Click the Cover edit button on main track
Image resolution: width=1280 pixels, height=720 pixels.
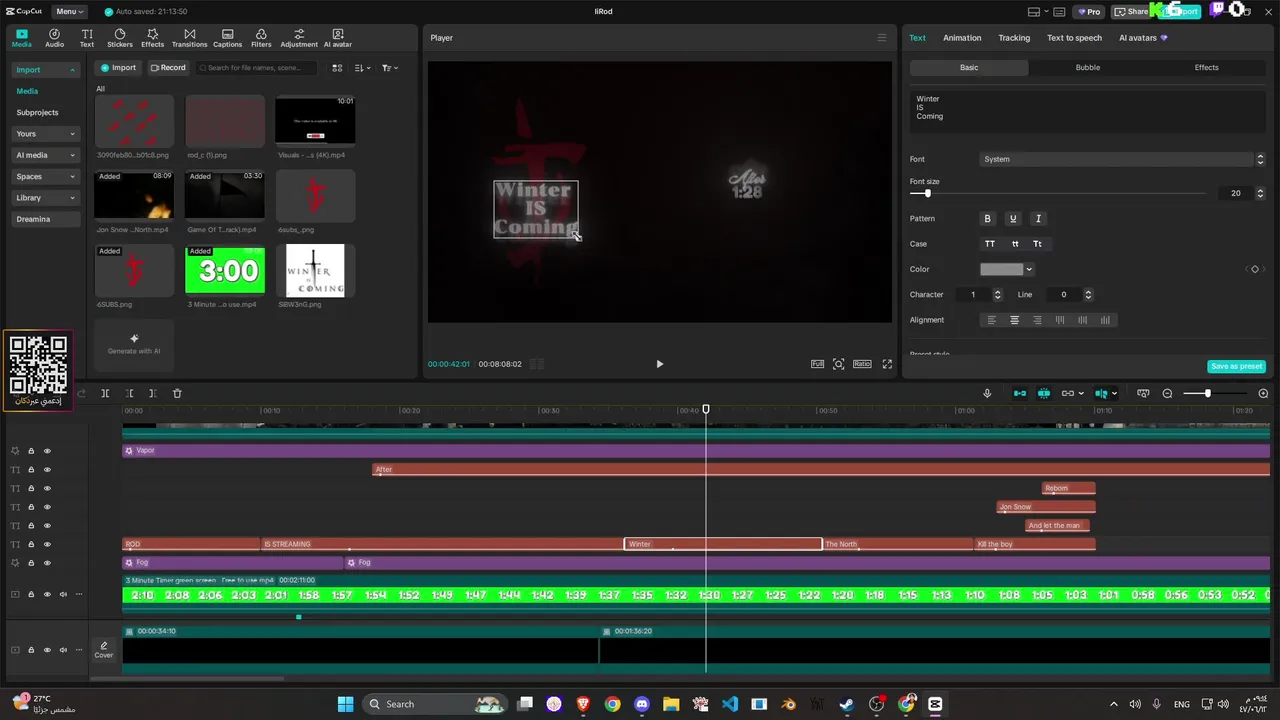[103, 650]
